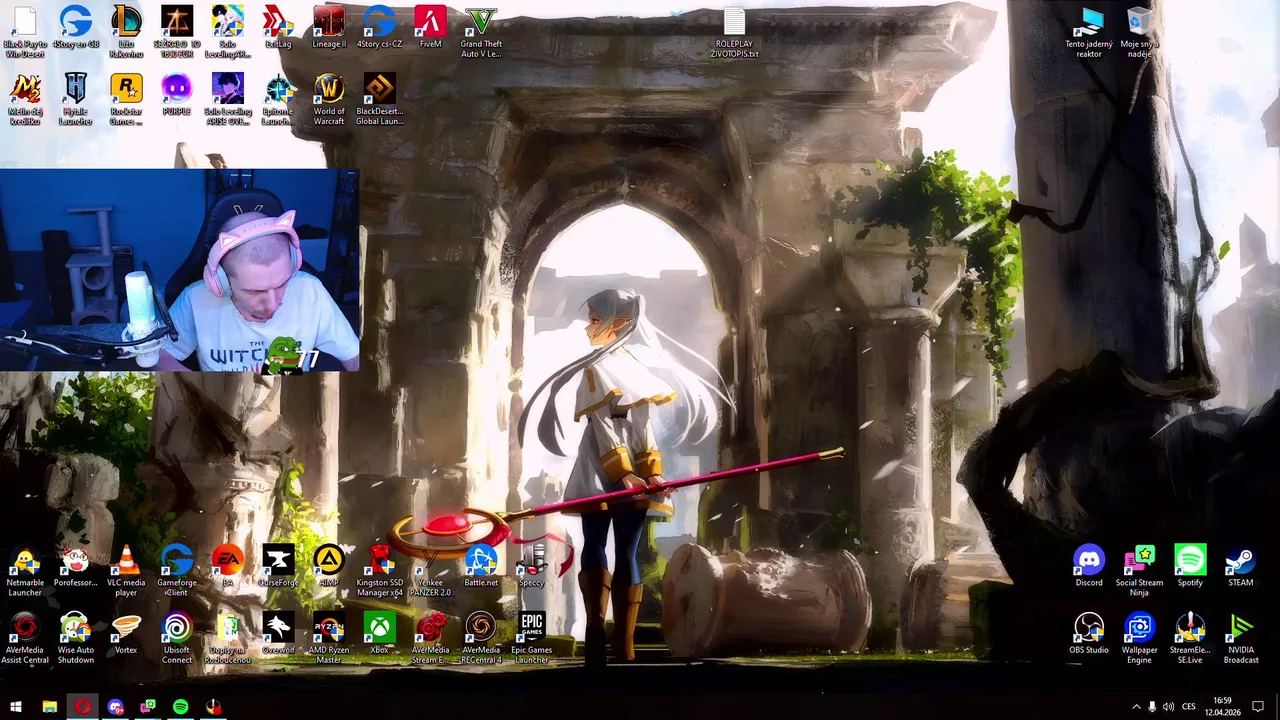This screenshot has width=1280, height=720.
Task: Open the Xbox desktop shortcut
Action: pyautogui.click(x=380, y=634)
